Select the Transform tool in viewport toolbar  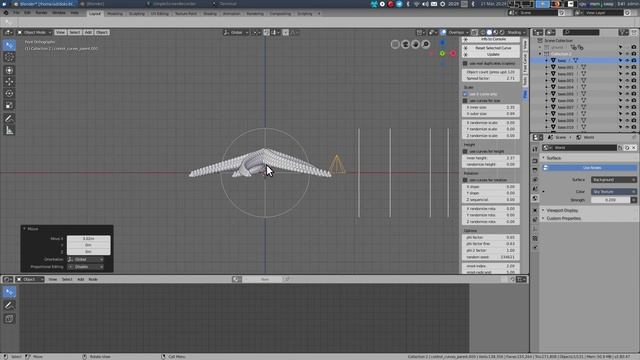tap(9, 70)
